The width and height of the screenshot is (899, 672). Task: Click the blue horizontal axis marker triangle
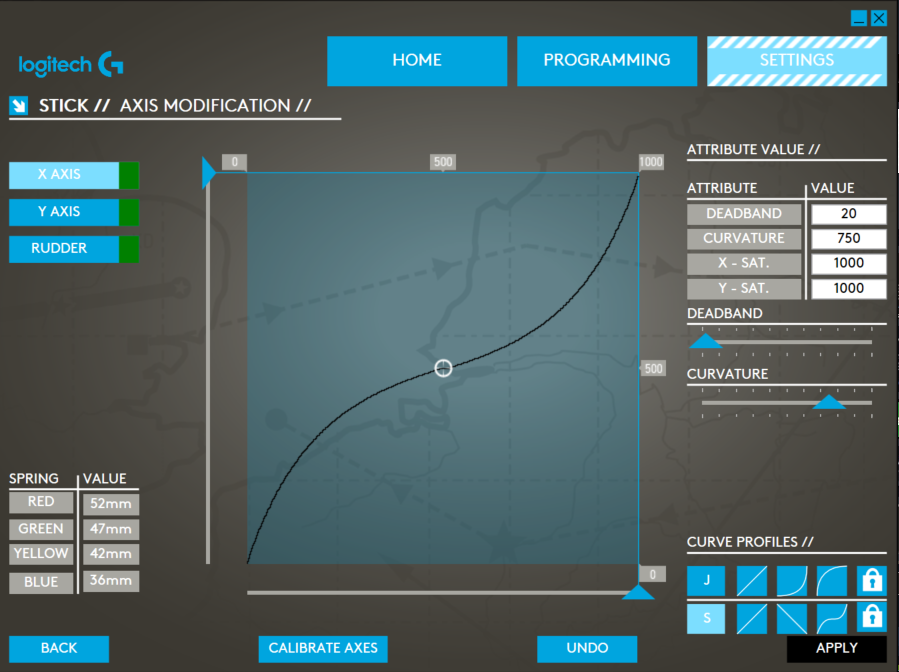click(638, 592)
